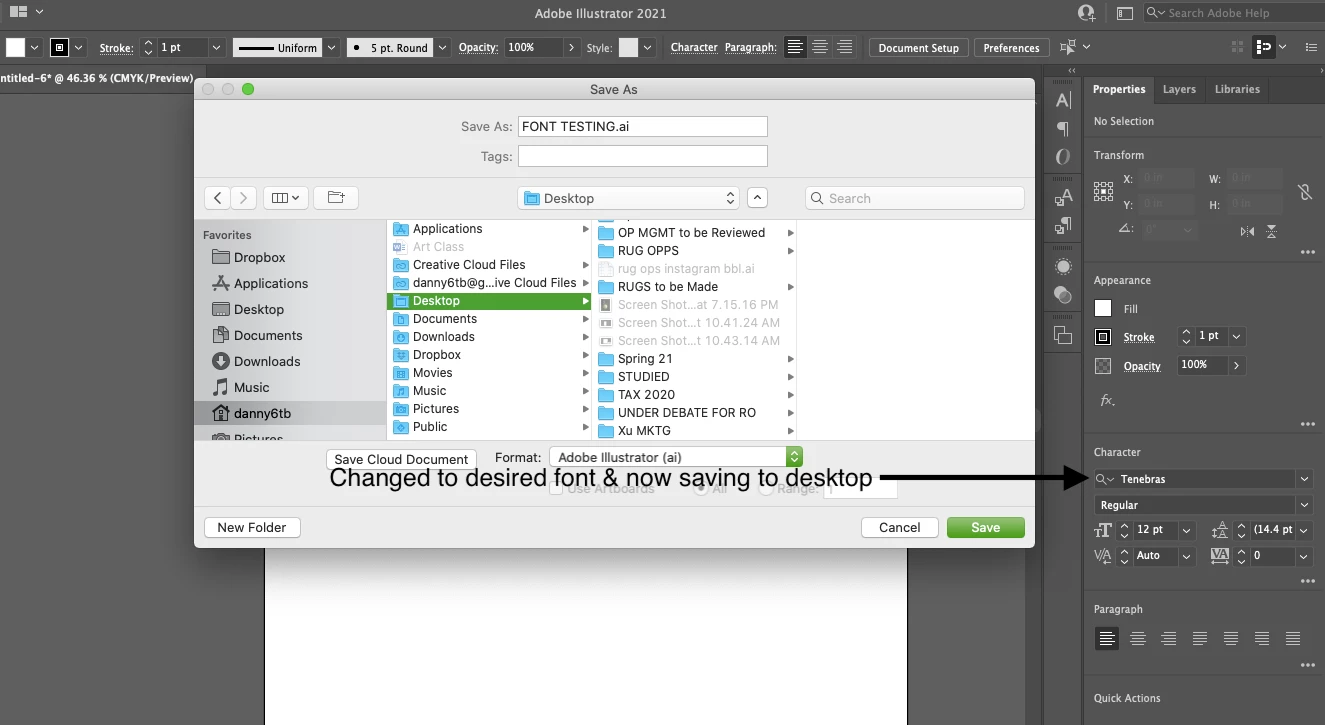
Task: Align paragraph center in Properties panel
Action: pos(1137,638)
